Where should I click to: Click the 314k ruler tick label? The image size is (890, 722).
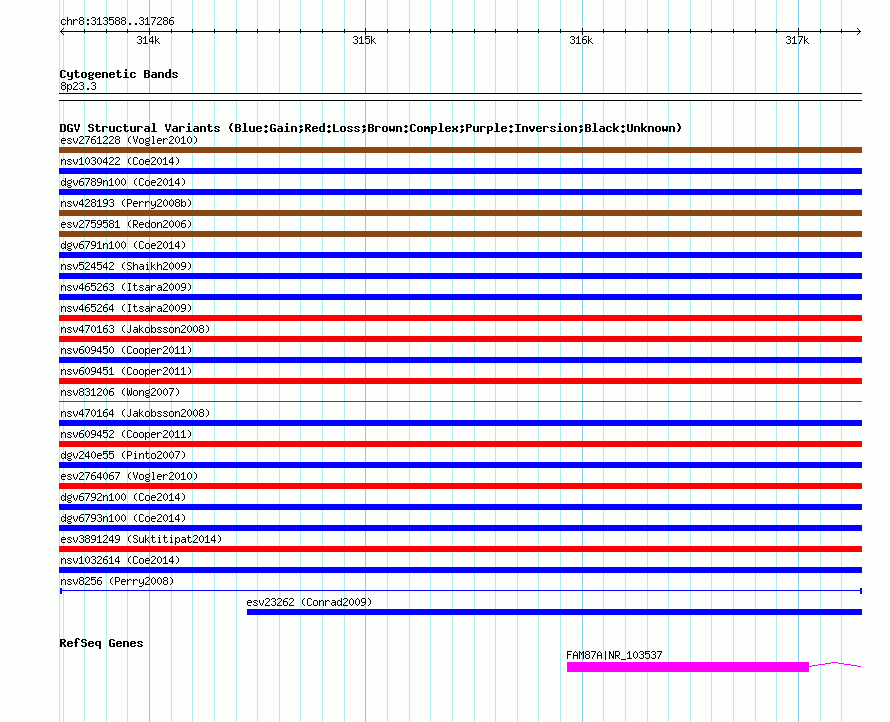point(148,40)
